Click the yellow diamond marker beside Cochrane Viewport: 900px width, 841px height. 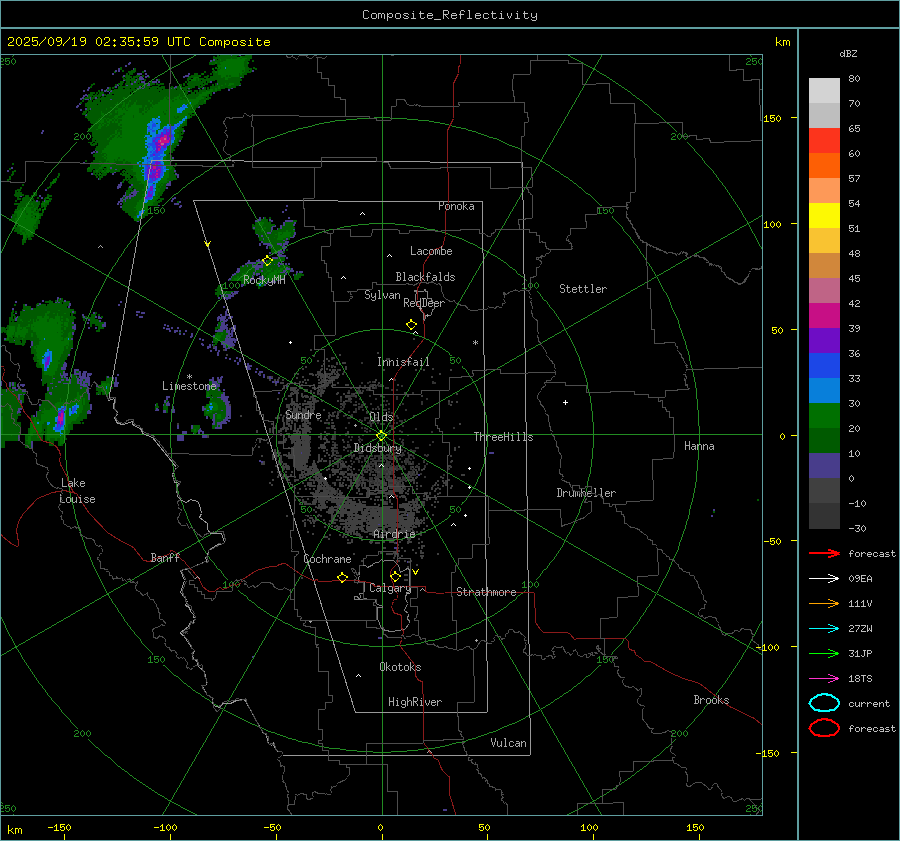(x=343, y=578)
